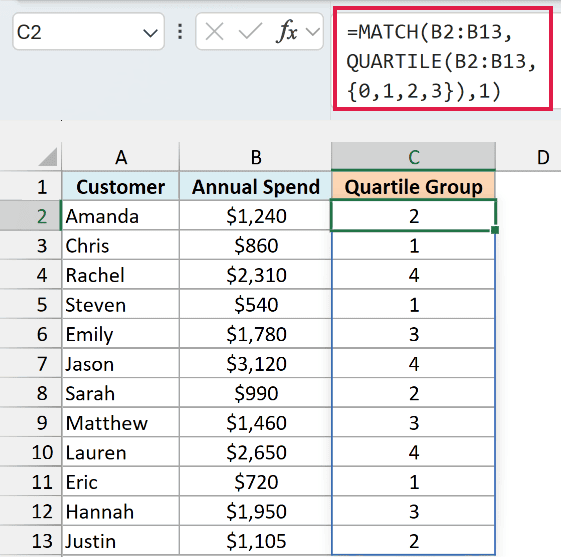Select column A header
Viewport: 561px width, 557px height.
(x=121, y=157)
